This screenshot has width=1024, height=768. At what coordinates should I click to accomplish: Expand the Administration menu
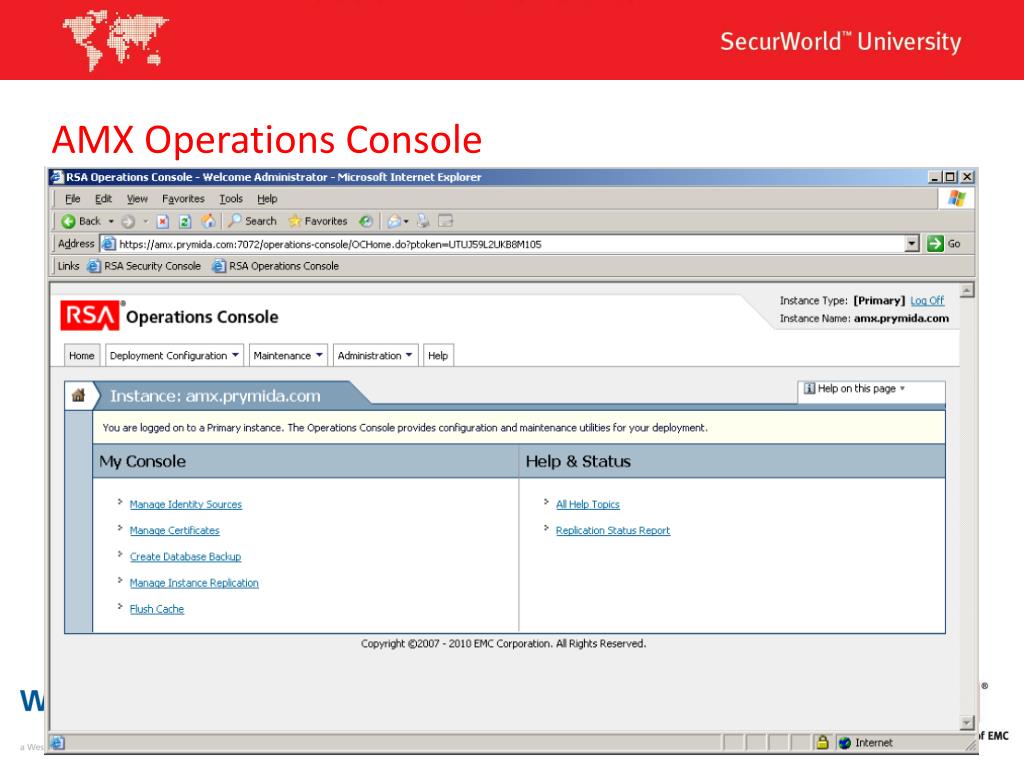coord(375,355)
